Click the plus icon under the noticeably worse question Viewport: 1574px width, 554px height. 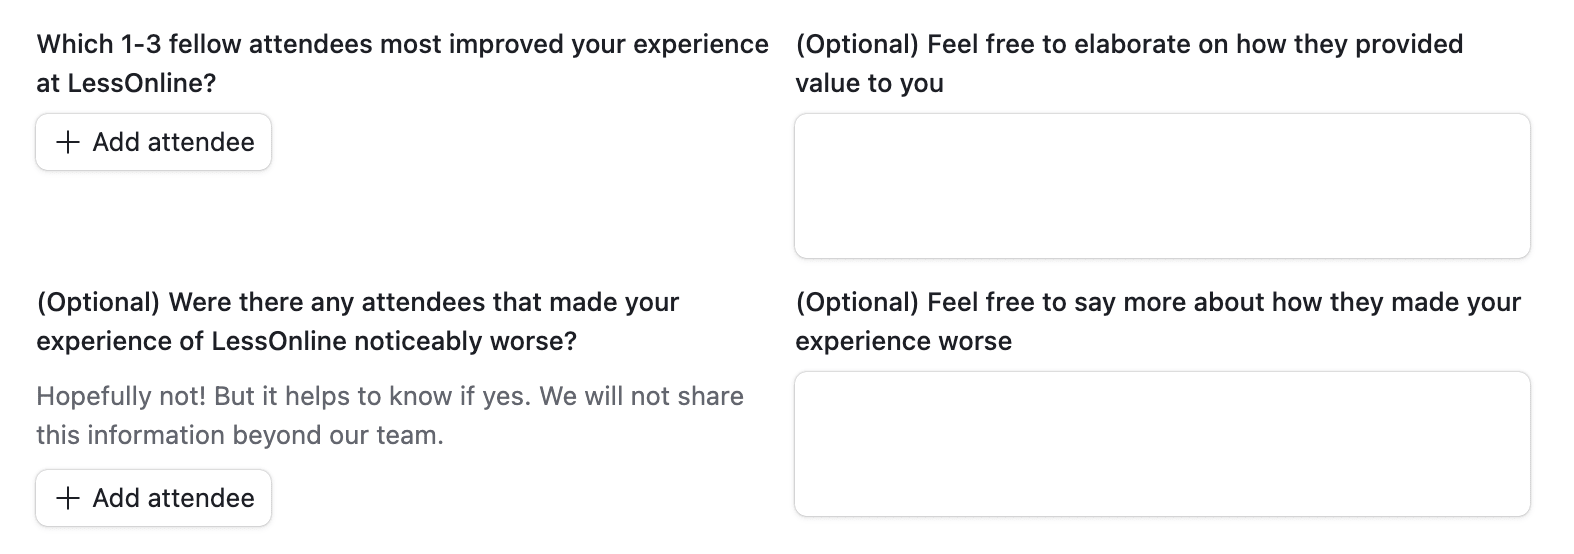pos(67,498)
